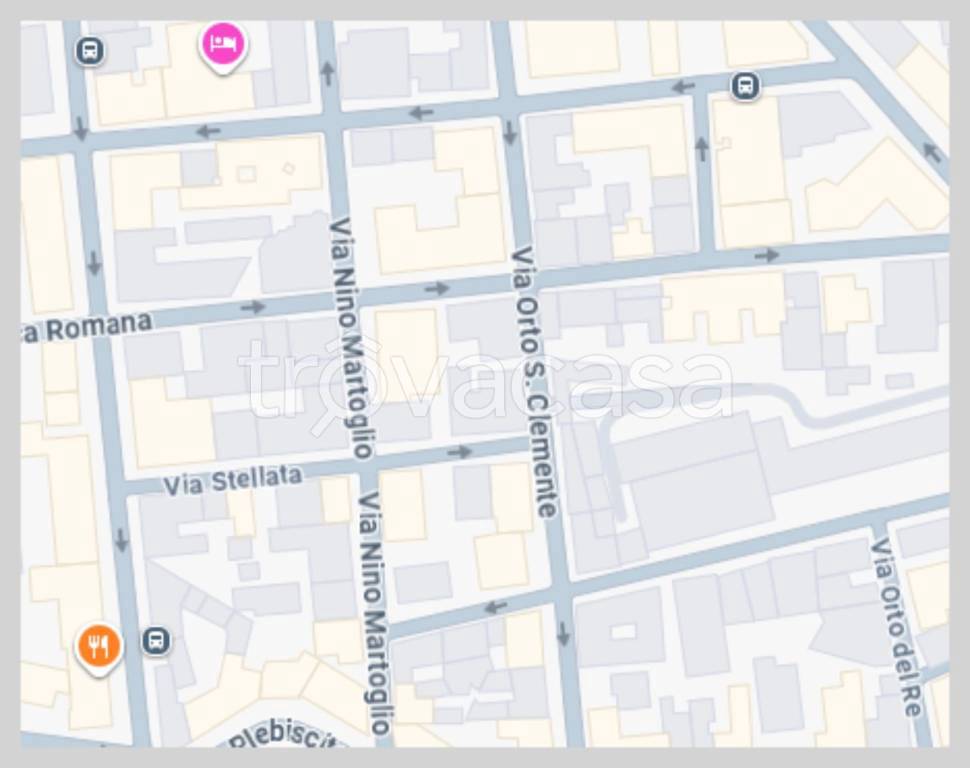Click the orange restaurant fork-knife marker
This screenshot has width=970, height=768.
click(99, 648)
